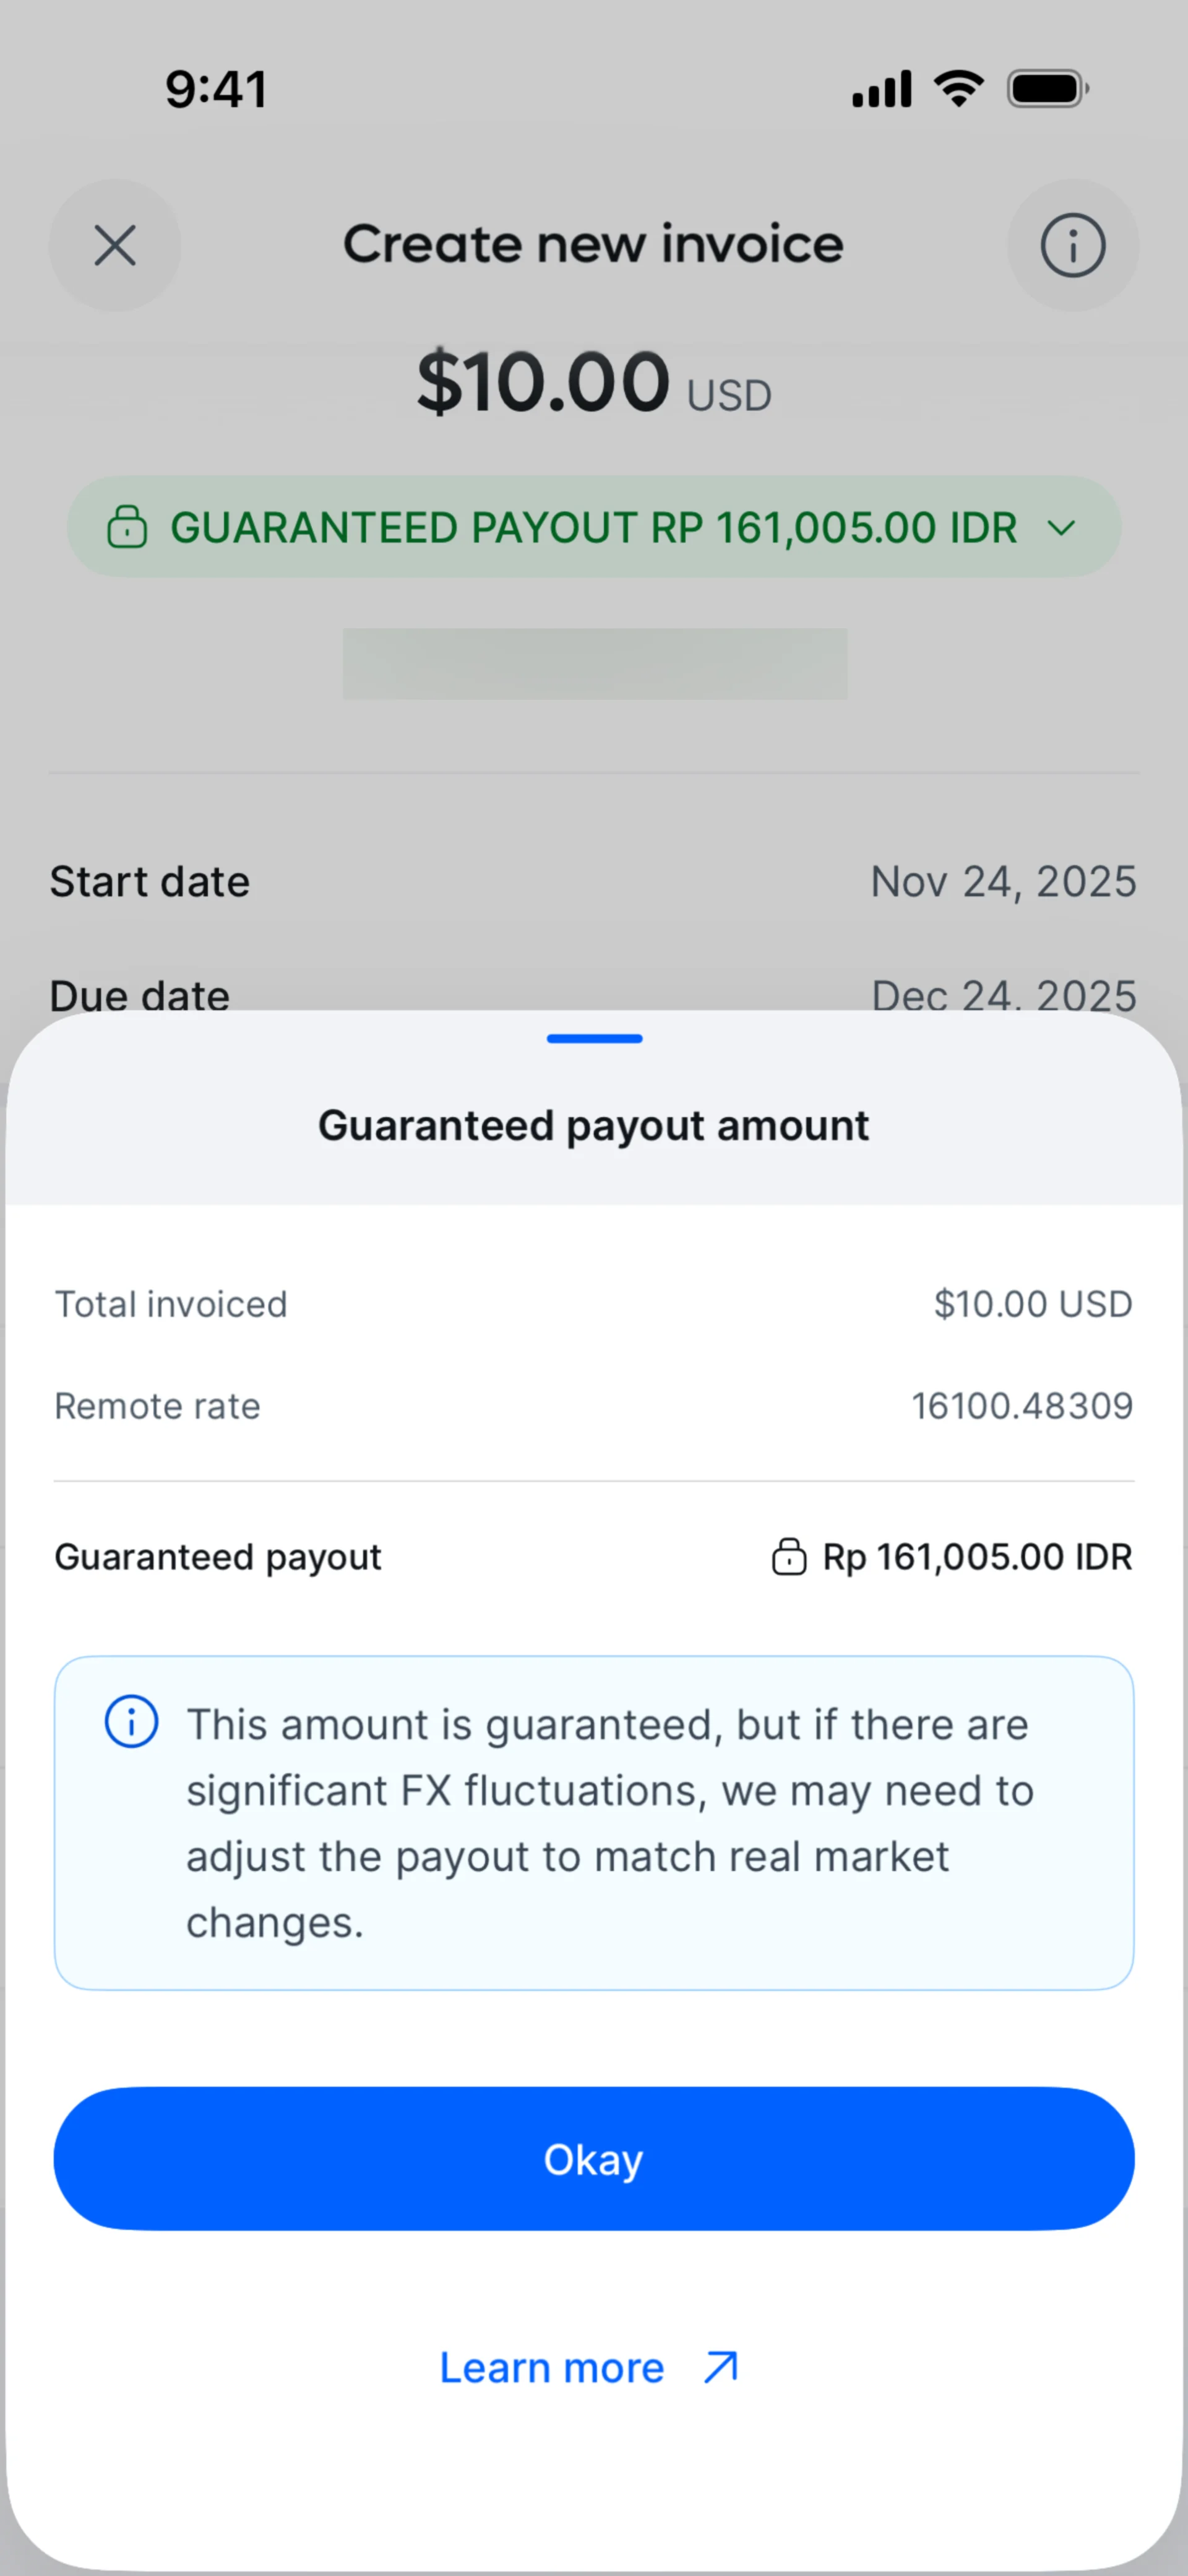Click the green lock icon in payout badge
The height and width of the screenshot is (2576, 1188).
point(127,527)
